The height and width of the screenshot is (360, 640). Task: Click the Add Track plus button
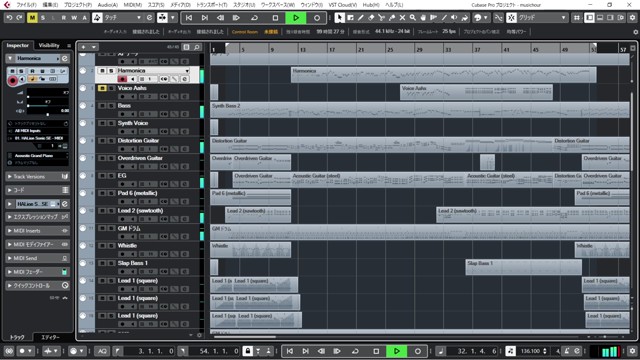tap(83, 47)
